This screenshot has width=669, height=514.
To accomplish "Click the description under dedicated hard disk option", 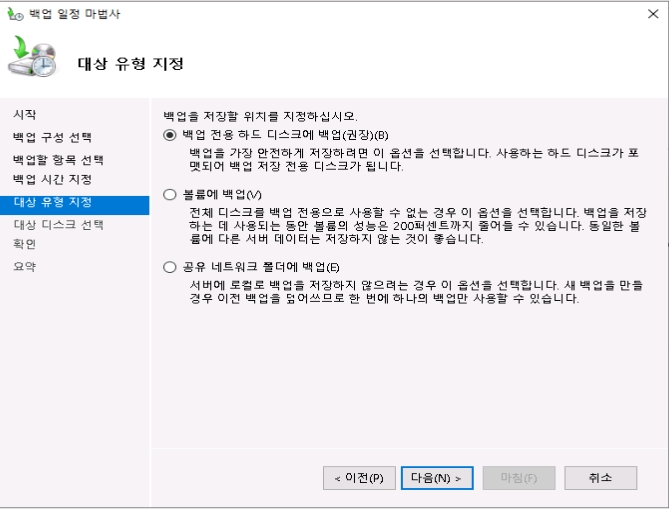I will 414,160.
